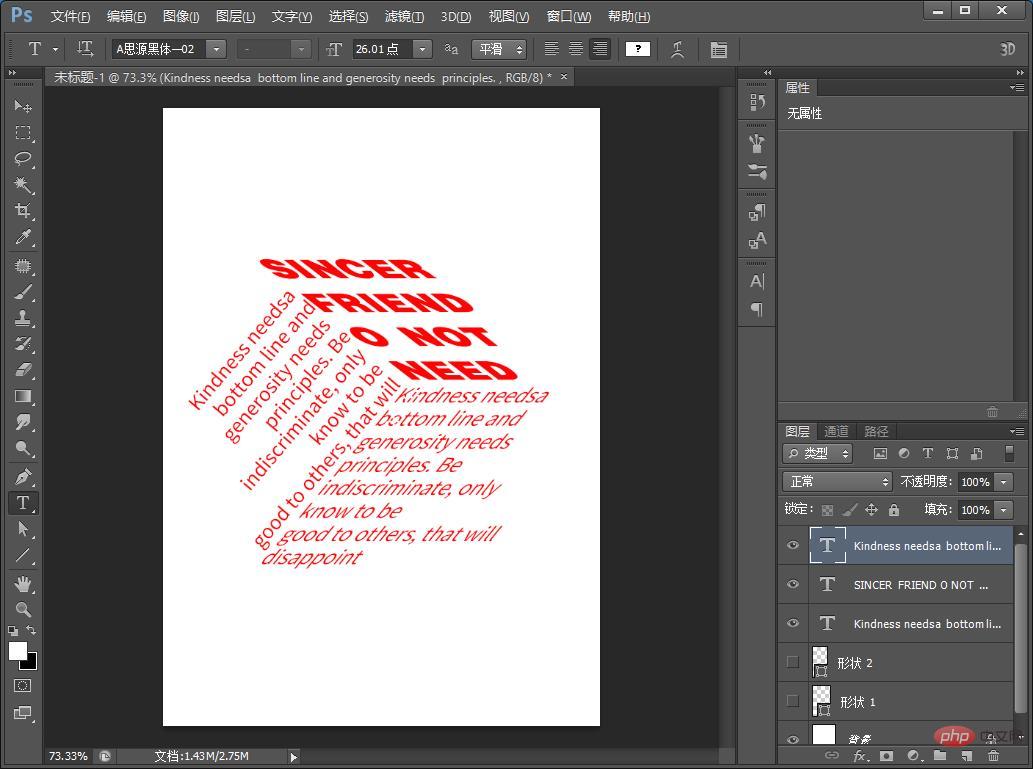Open the layer blend mode dropdown 正常
The image size is (1033, 769).
[836, 482]
